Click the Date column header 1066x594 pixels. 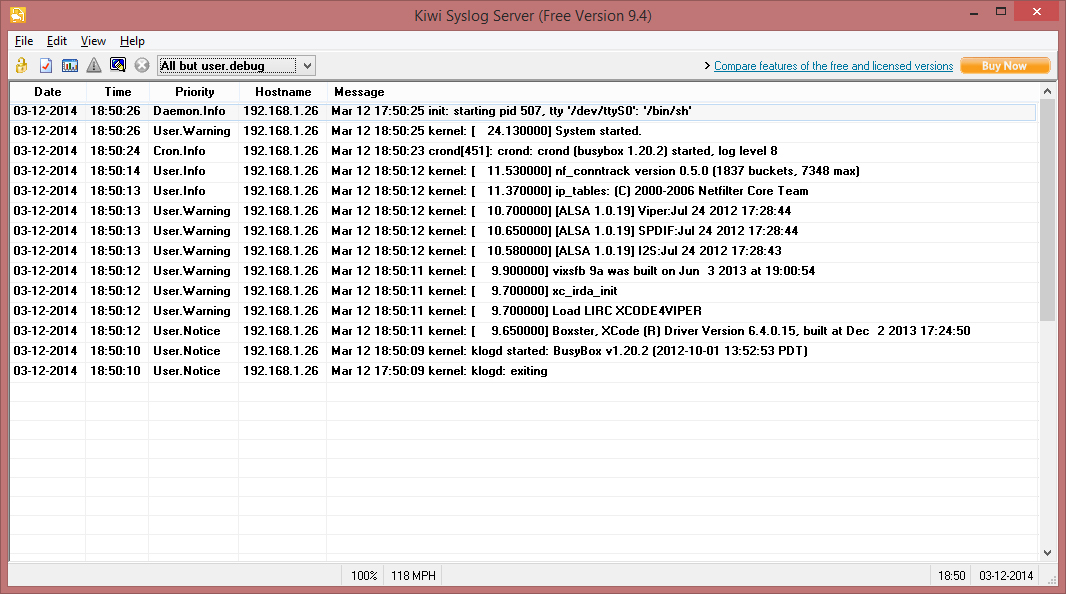coord(48,92)
